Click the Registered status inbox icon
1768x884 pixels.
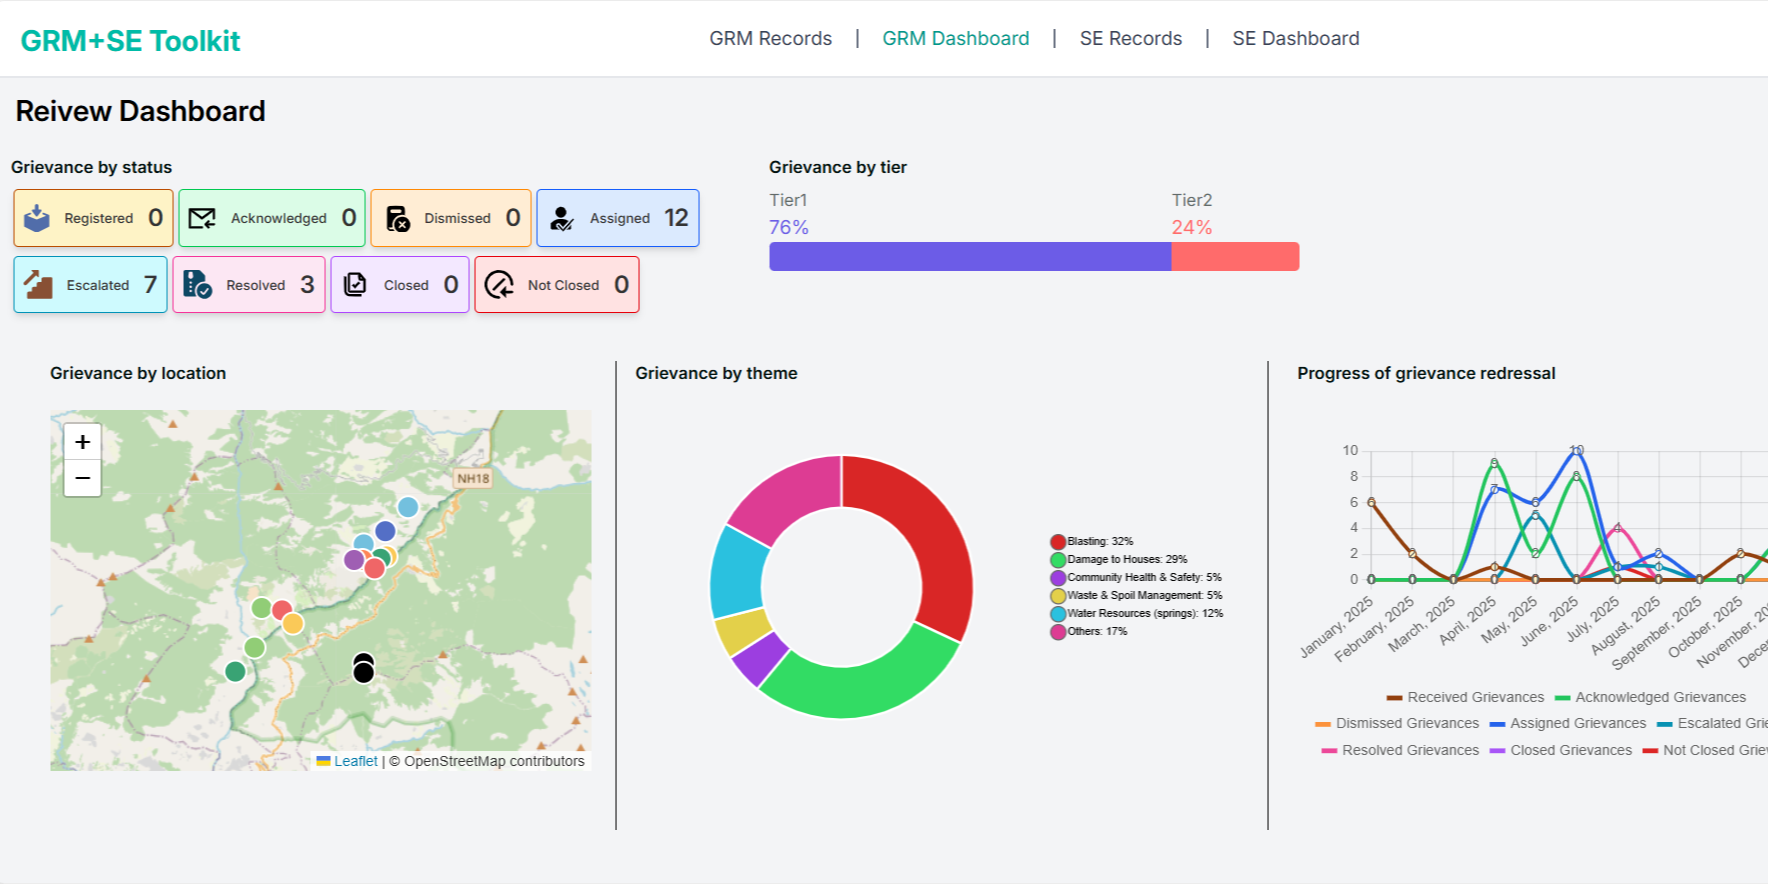(x=37, y=218)
